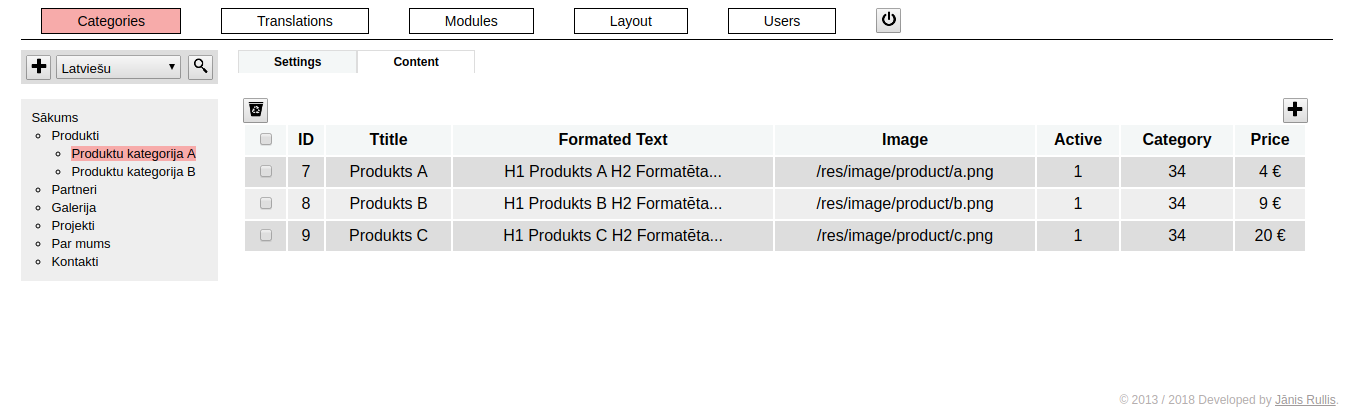Delete selected rows with trash icon

(x=256, y=110)
